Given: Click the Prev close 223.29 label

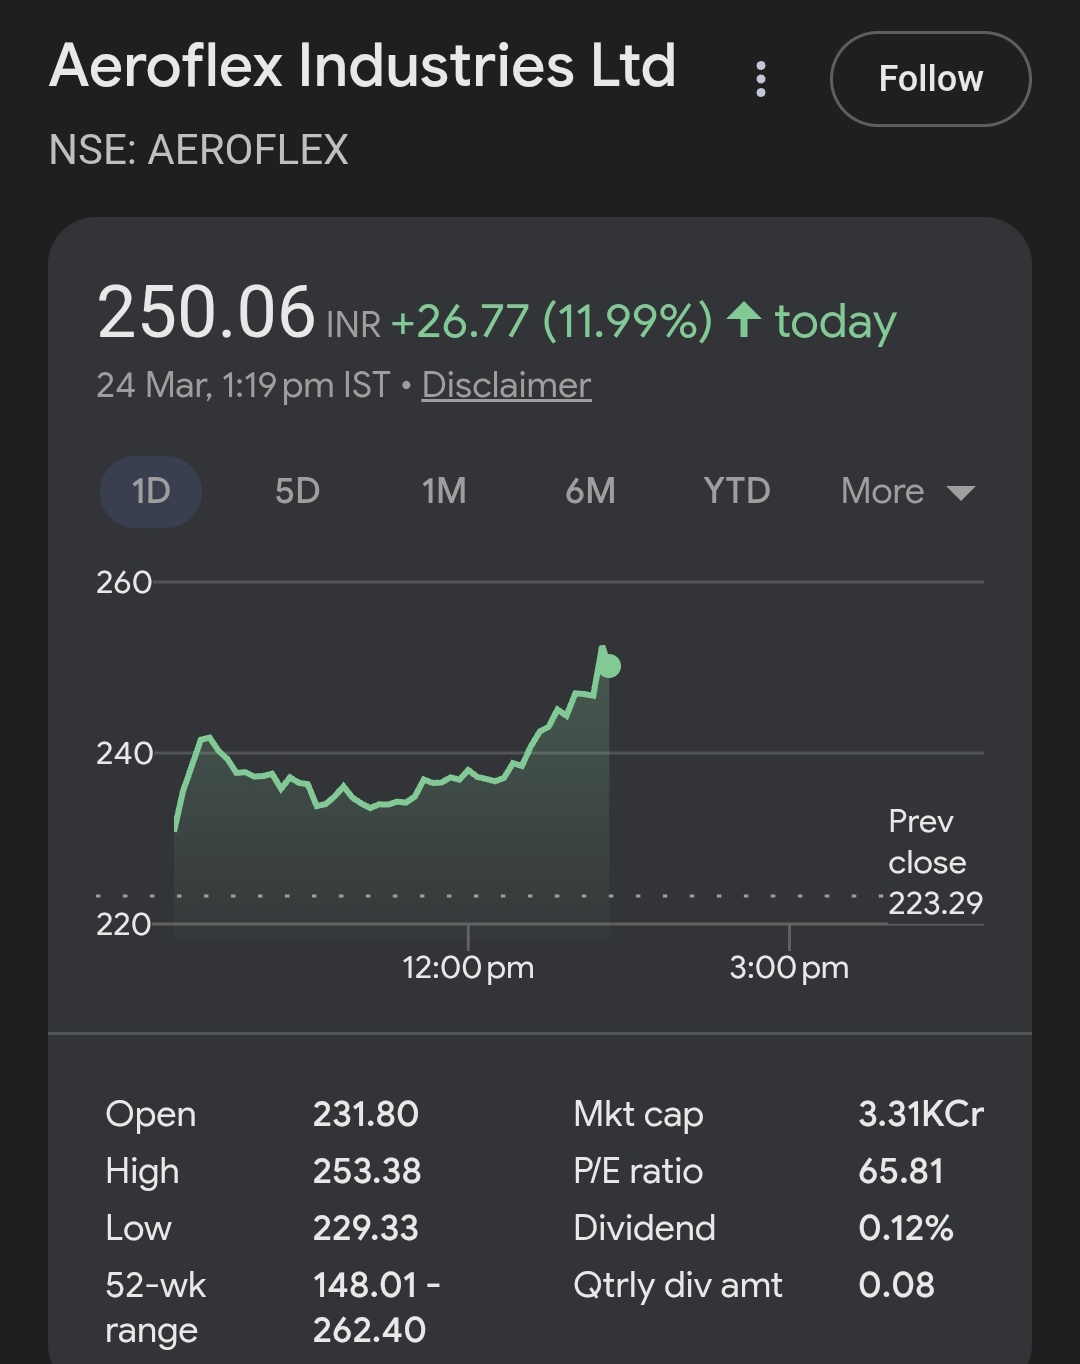Looking at the screenshot, I should coord(934,862).
